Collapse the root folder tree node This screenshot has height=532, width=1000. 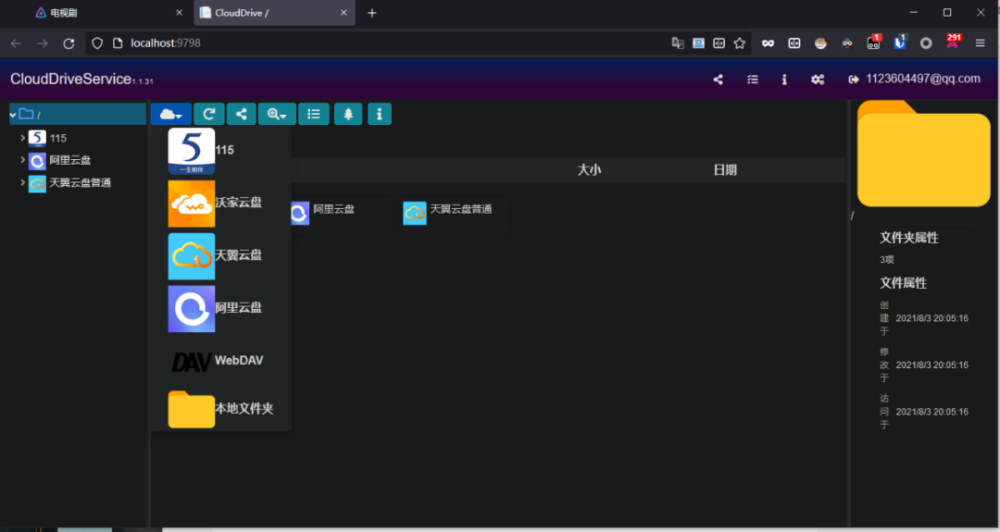click(13, 114)
